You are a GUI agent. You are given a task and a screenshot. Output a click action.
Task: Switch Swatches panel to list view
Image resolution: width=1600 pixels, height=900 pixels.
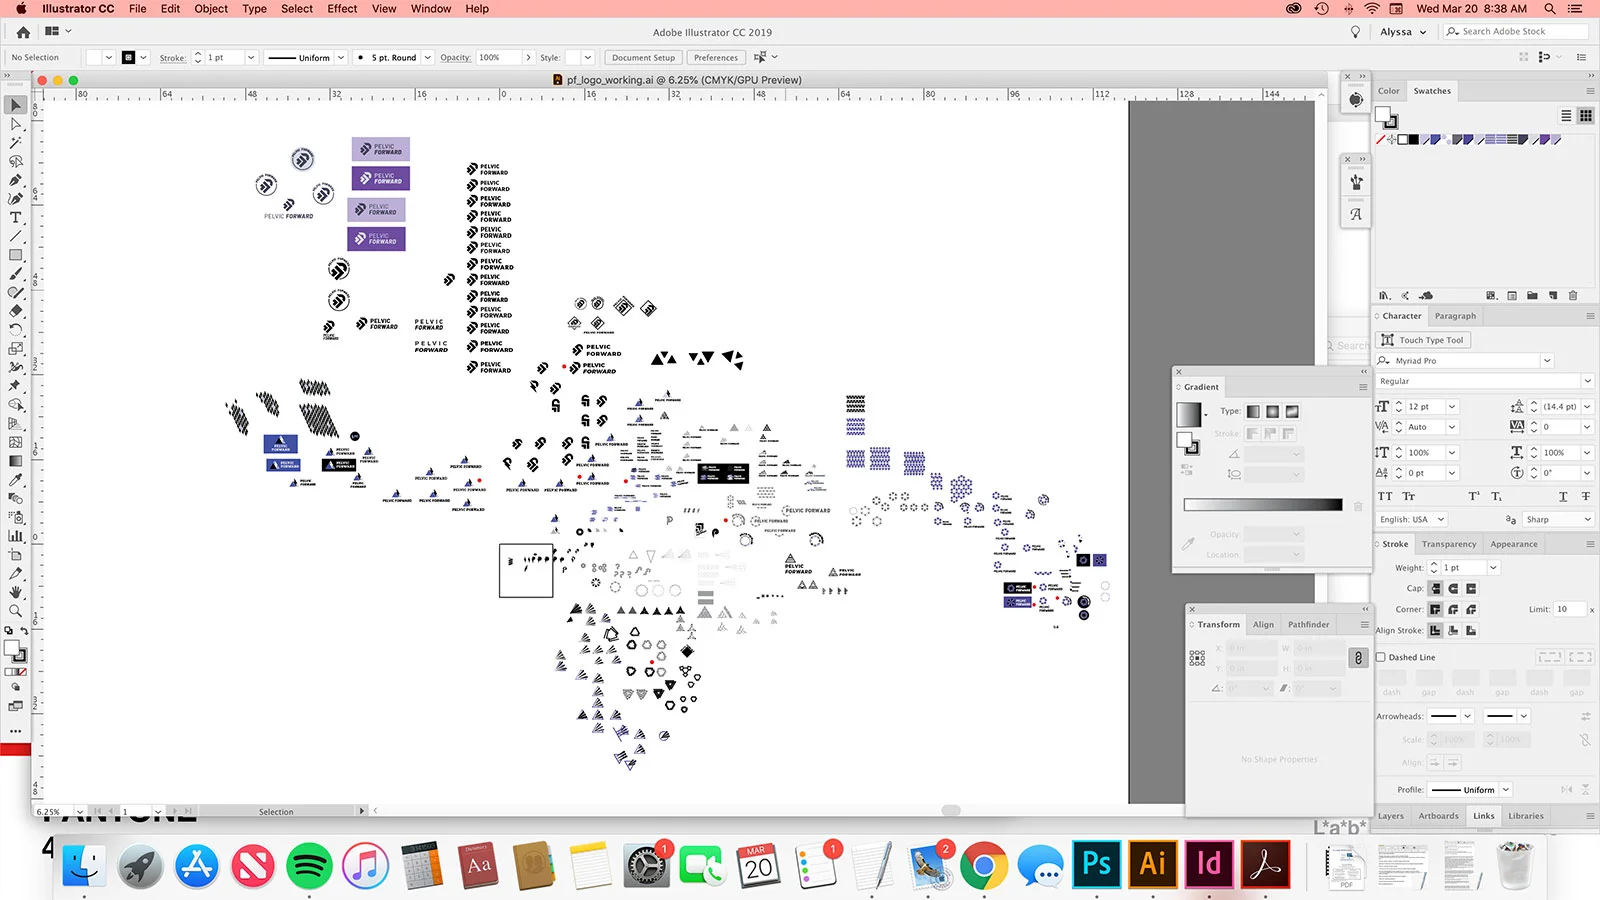pos(1566,116)
